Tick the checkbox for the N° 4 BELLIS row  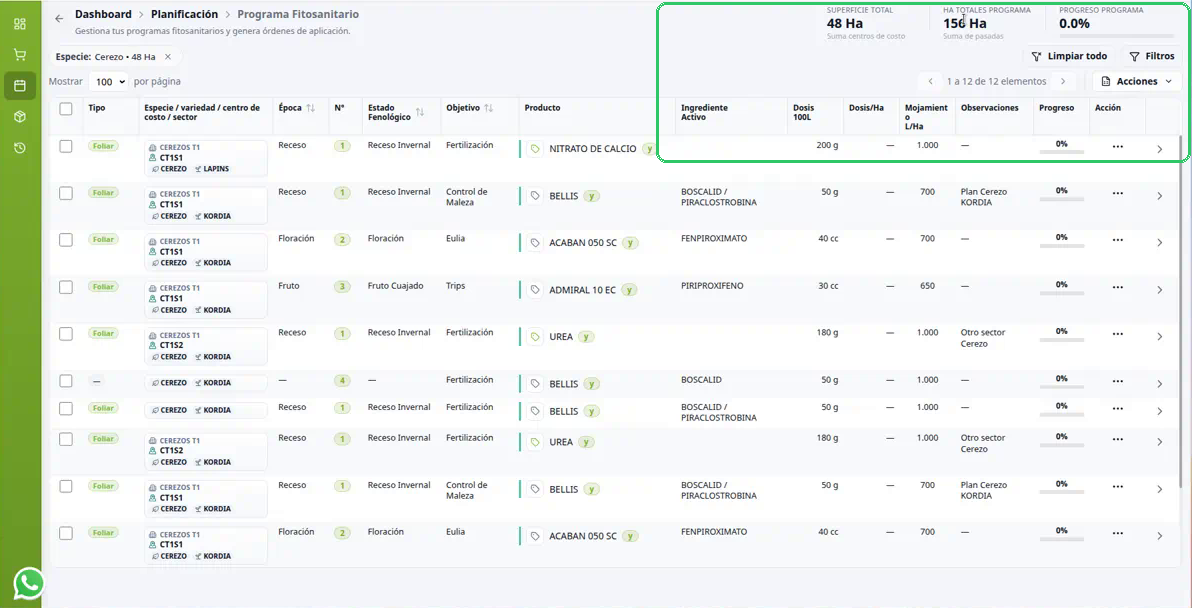66,381
